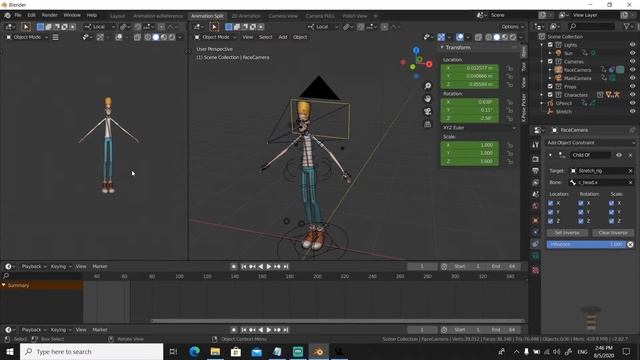Image resolution: width=640 pixels, height=360 pixels.
Task: Click the Sun light icon in outliner
Action: tap(558, 53)
